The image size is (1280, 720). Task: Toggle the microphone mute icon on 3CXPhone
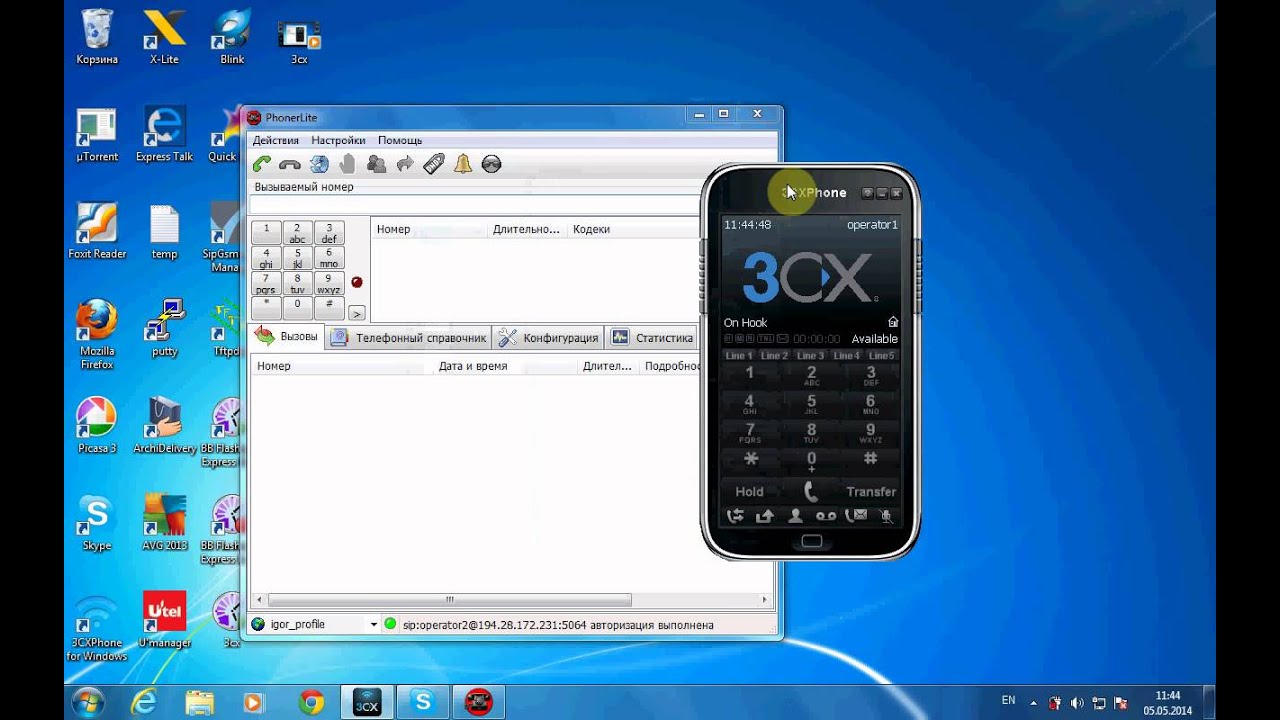point(885,516)
